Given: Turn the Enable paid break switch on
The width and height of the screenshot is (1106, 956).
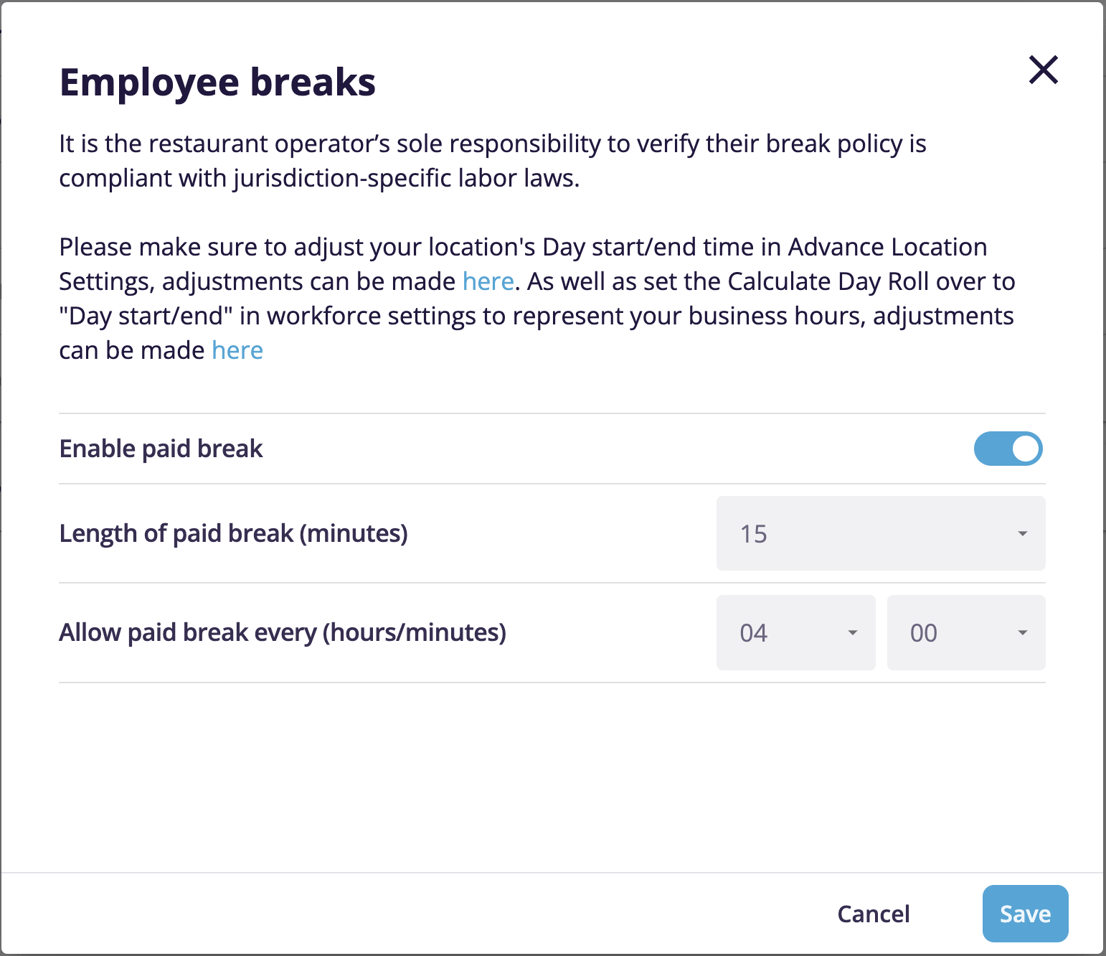Looking at the screenshot, I should [x=1008, y=448].
